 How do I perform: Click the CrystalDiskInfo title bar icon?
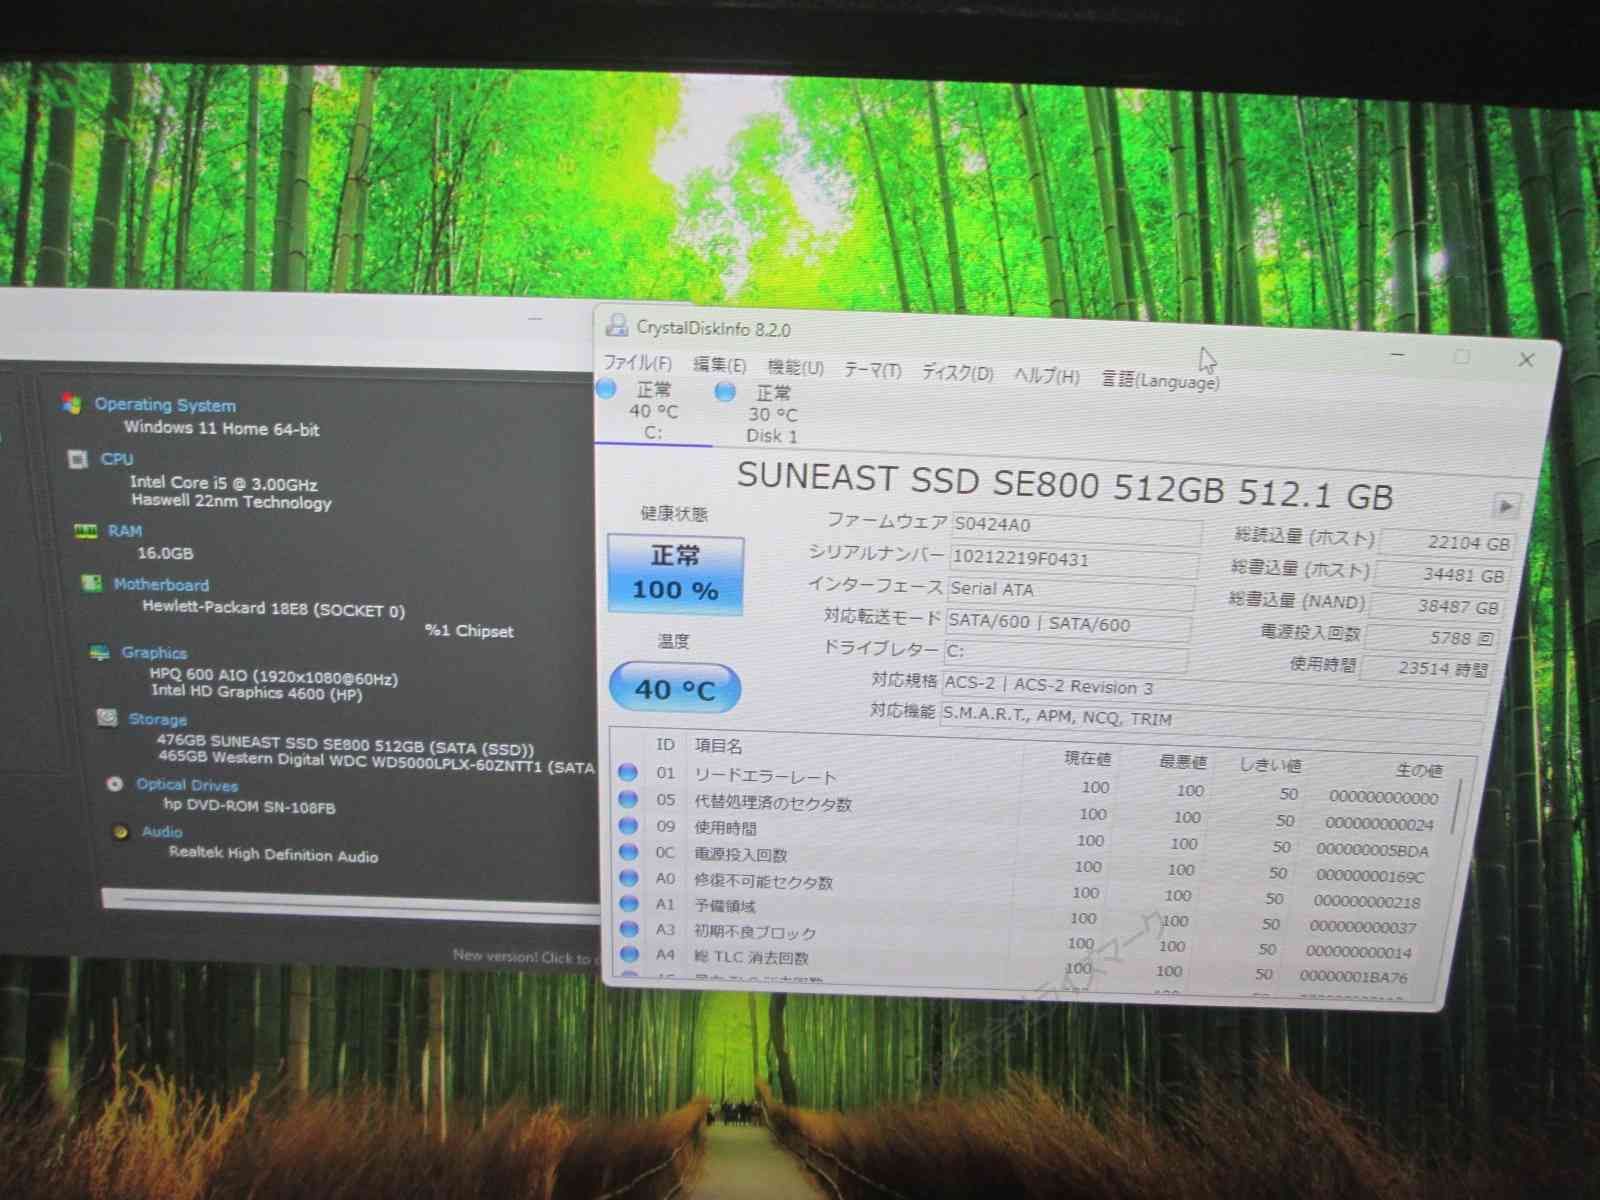[617, 324]
